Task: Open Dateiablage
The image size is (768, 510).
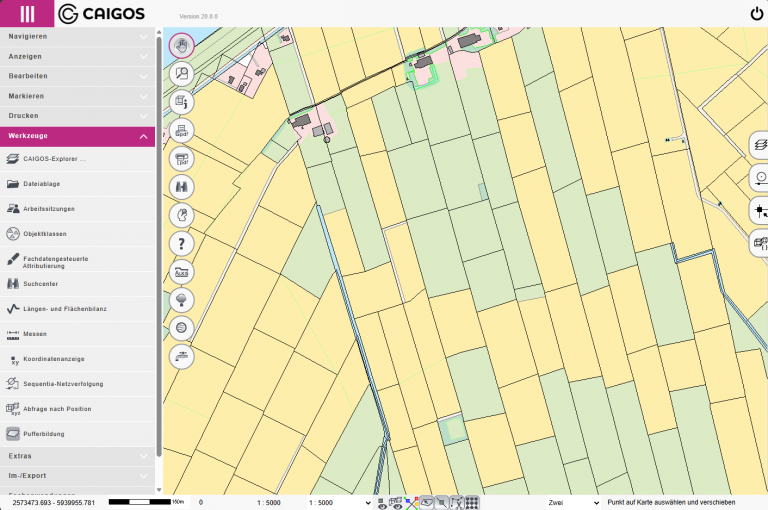Action: pos(77,184)
